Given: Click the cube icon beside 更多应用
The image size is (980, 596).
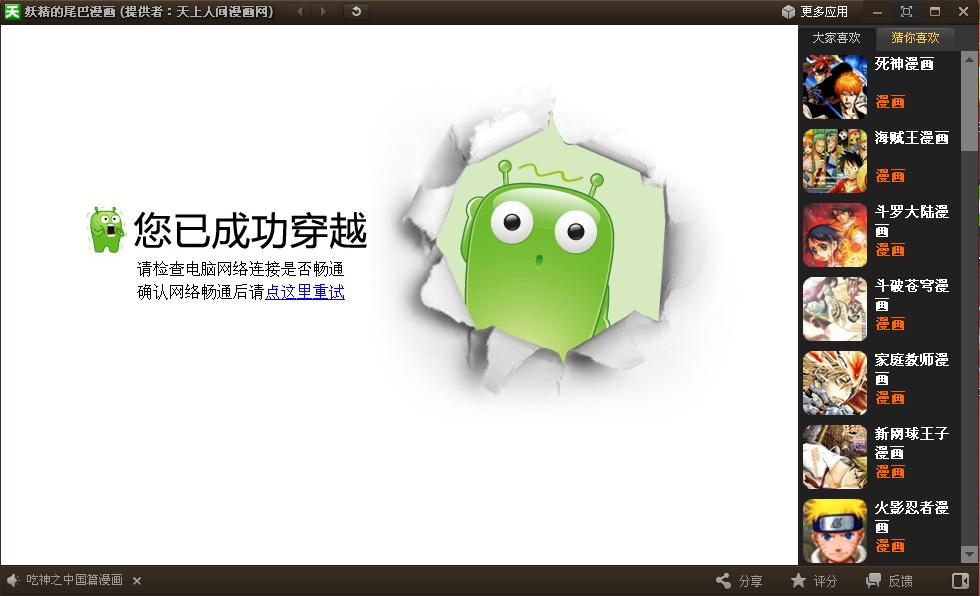Looking at the screenshot, I should [x=789, y=12].
